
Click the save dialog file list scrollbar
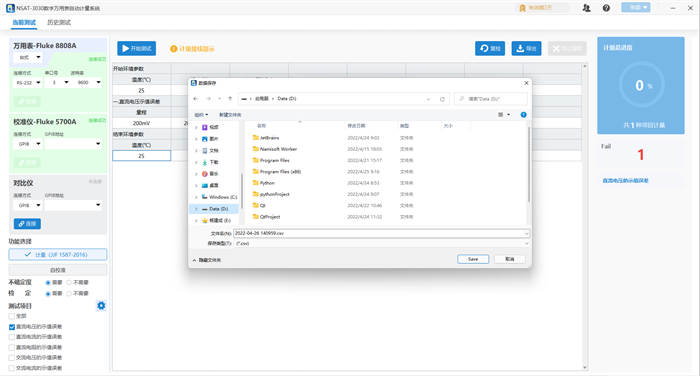tap(529, 165)
